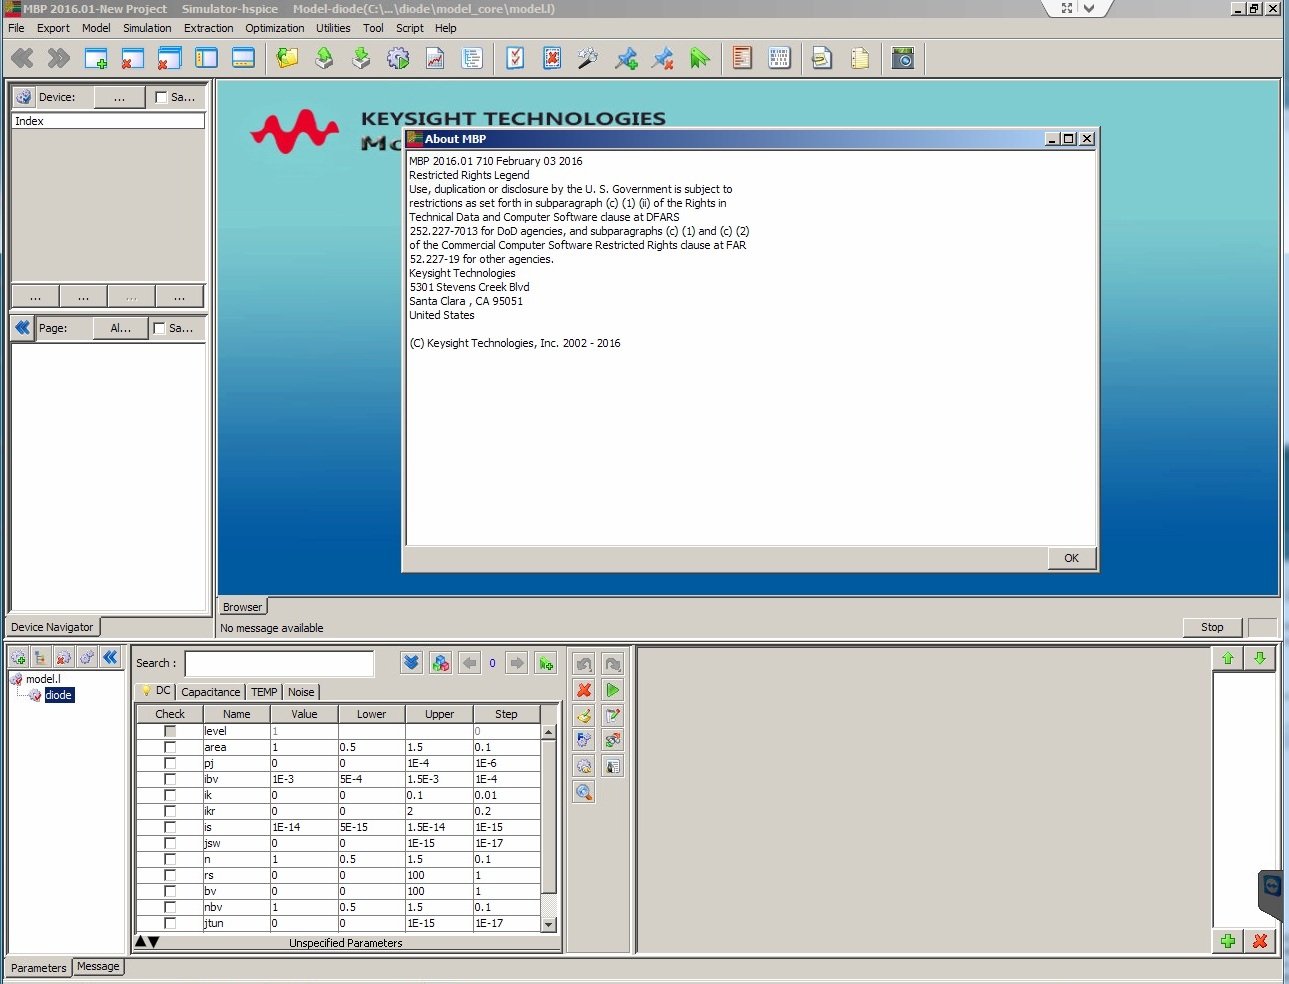This screenshot has width=1289, height=984.
Task: Open the Help menu
Action: 446,28
